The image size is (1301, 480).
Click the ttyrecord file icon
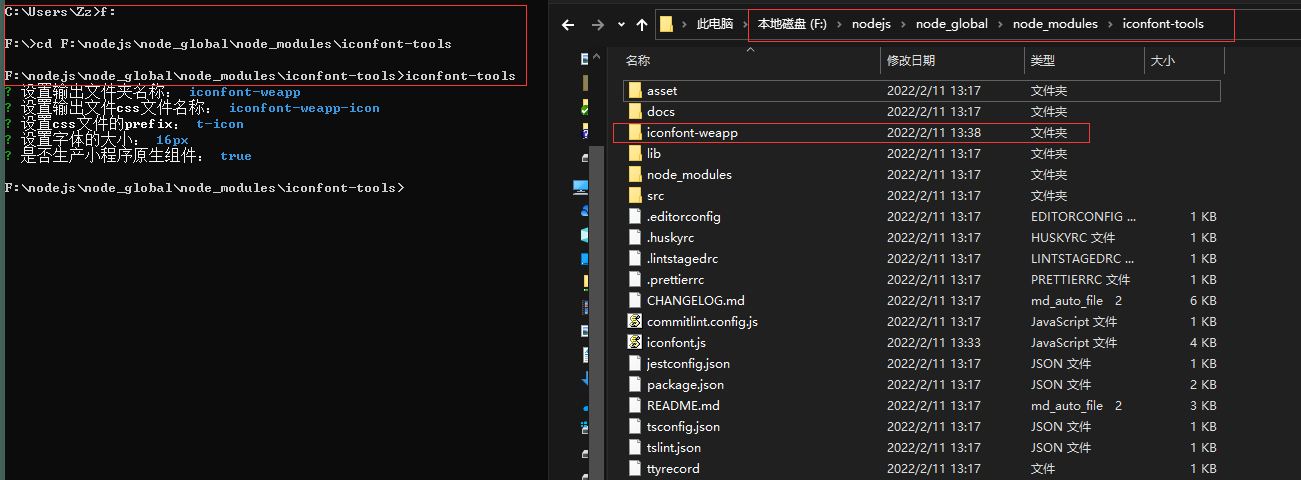(x=635, y=469)
